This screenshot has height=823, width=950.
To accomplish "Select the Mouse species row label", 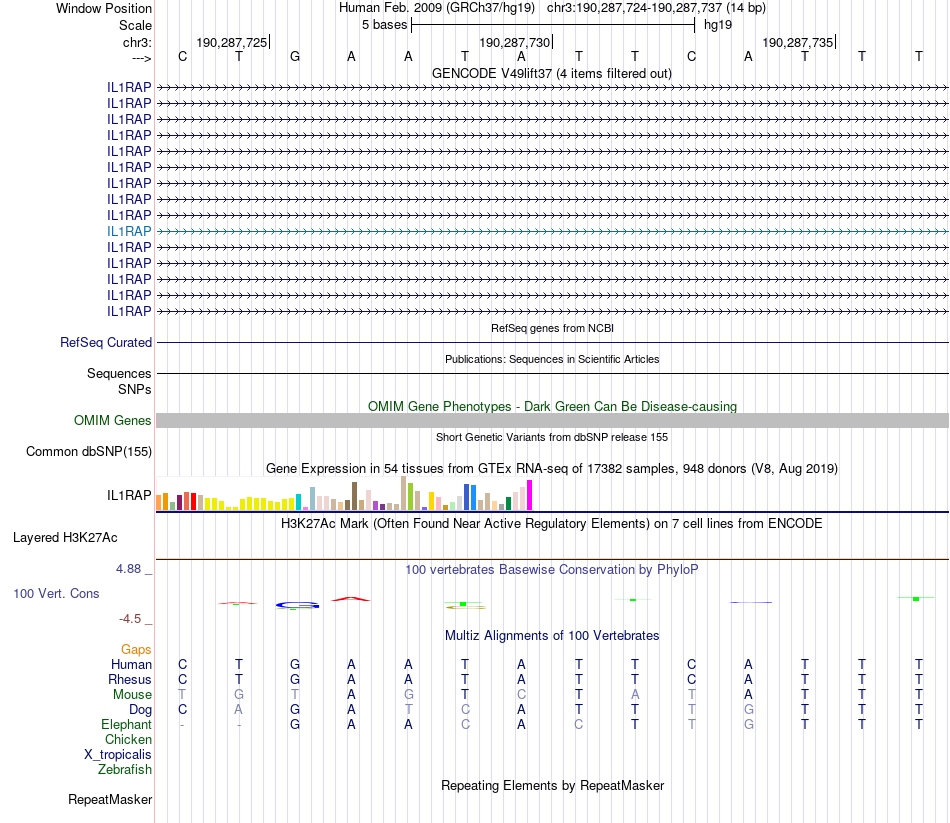I will pos(132,695).
